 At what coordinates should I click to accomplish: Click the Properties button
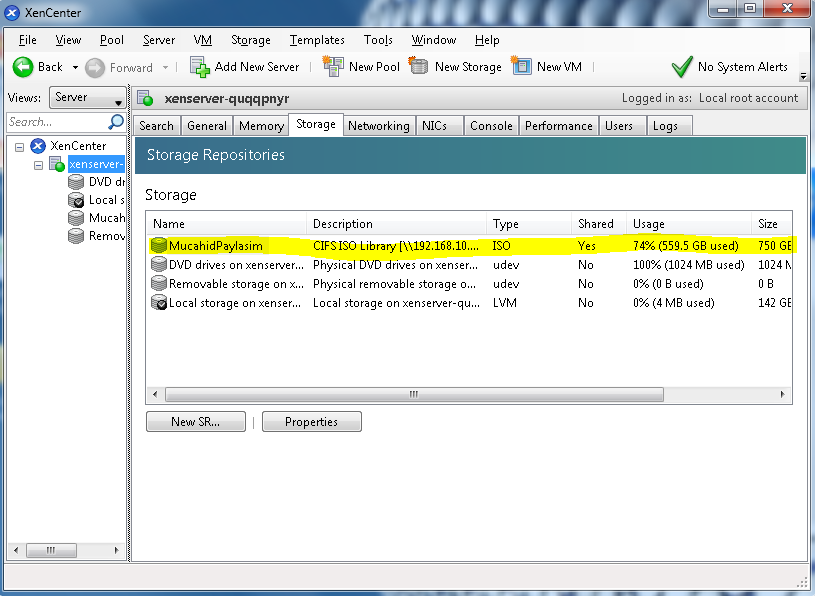[311, 421]
